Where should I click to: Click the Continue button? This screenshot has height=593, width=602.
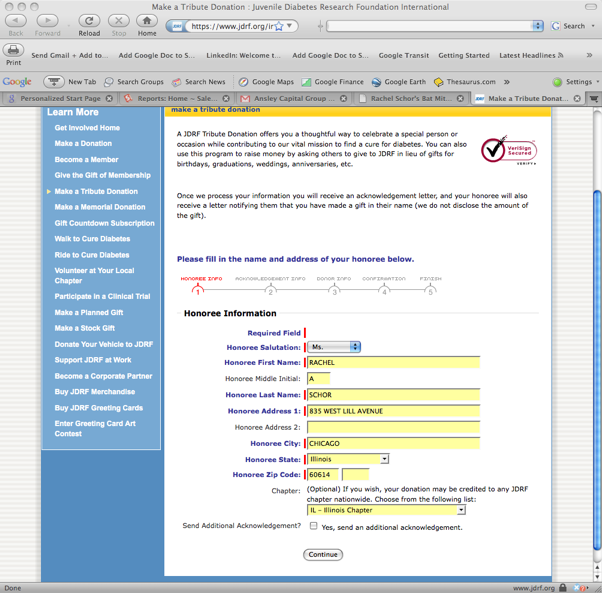tap(323, 555)
